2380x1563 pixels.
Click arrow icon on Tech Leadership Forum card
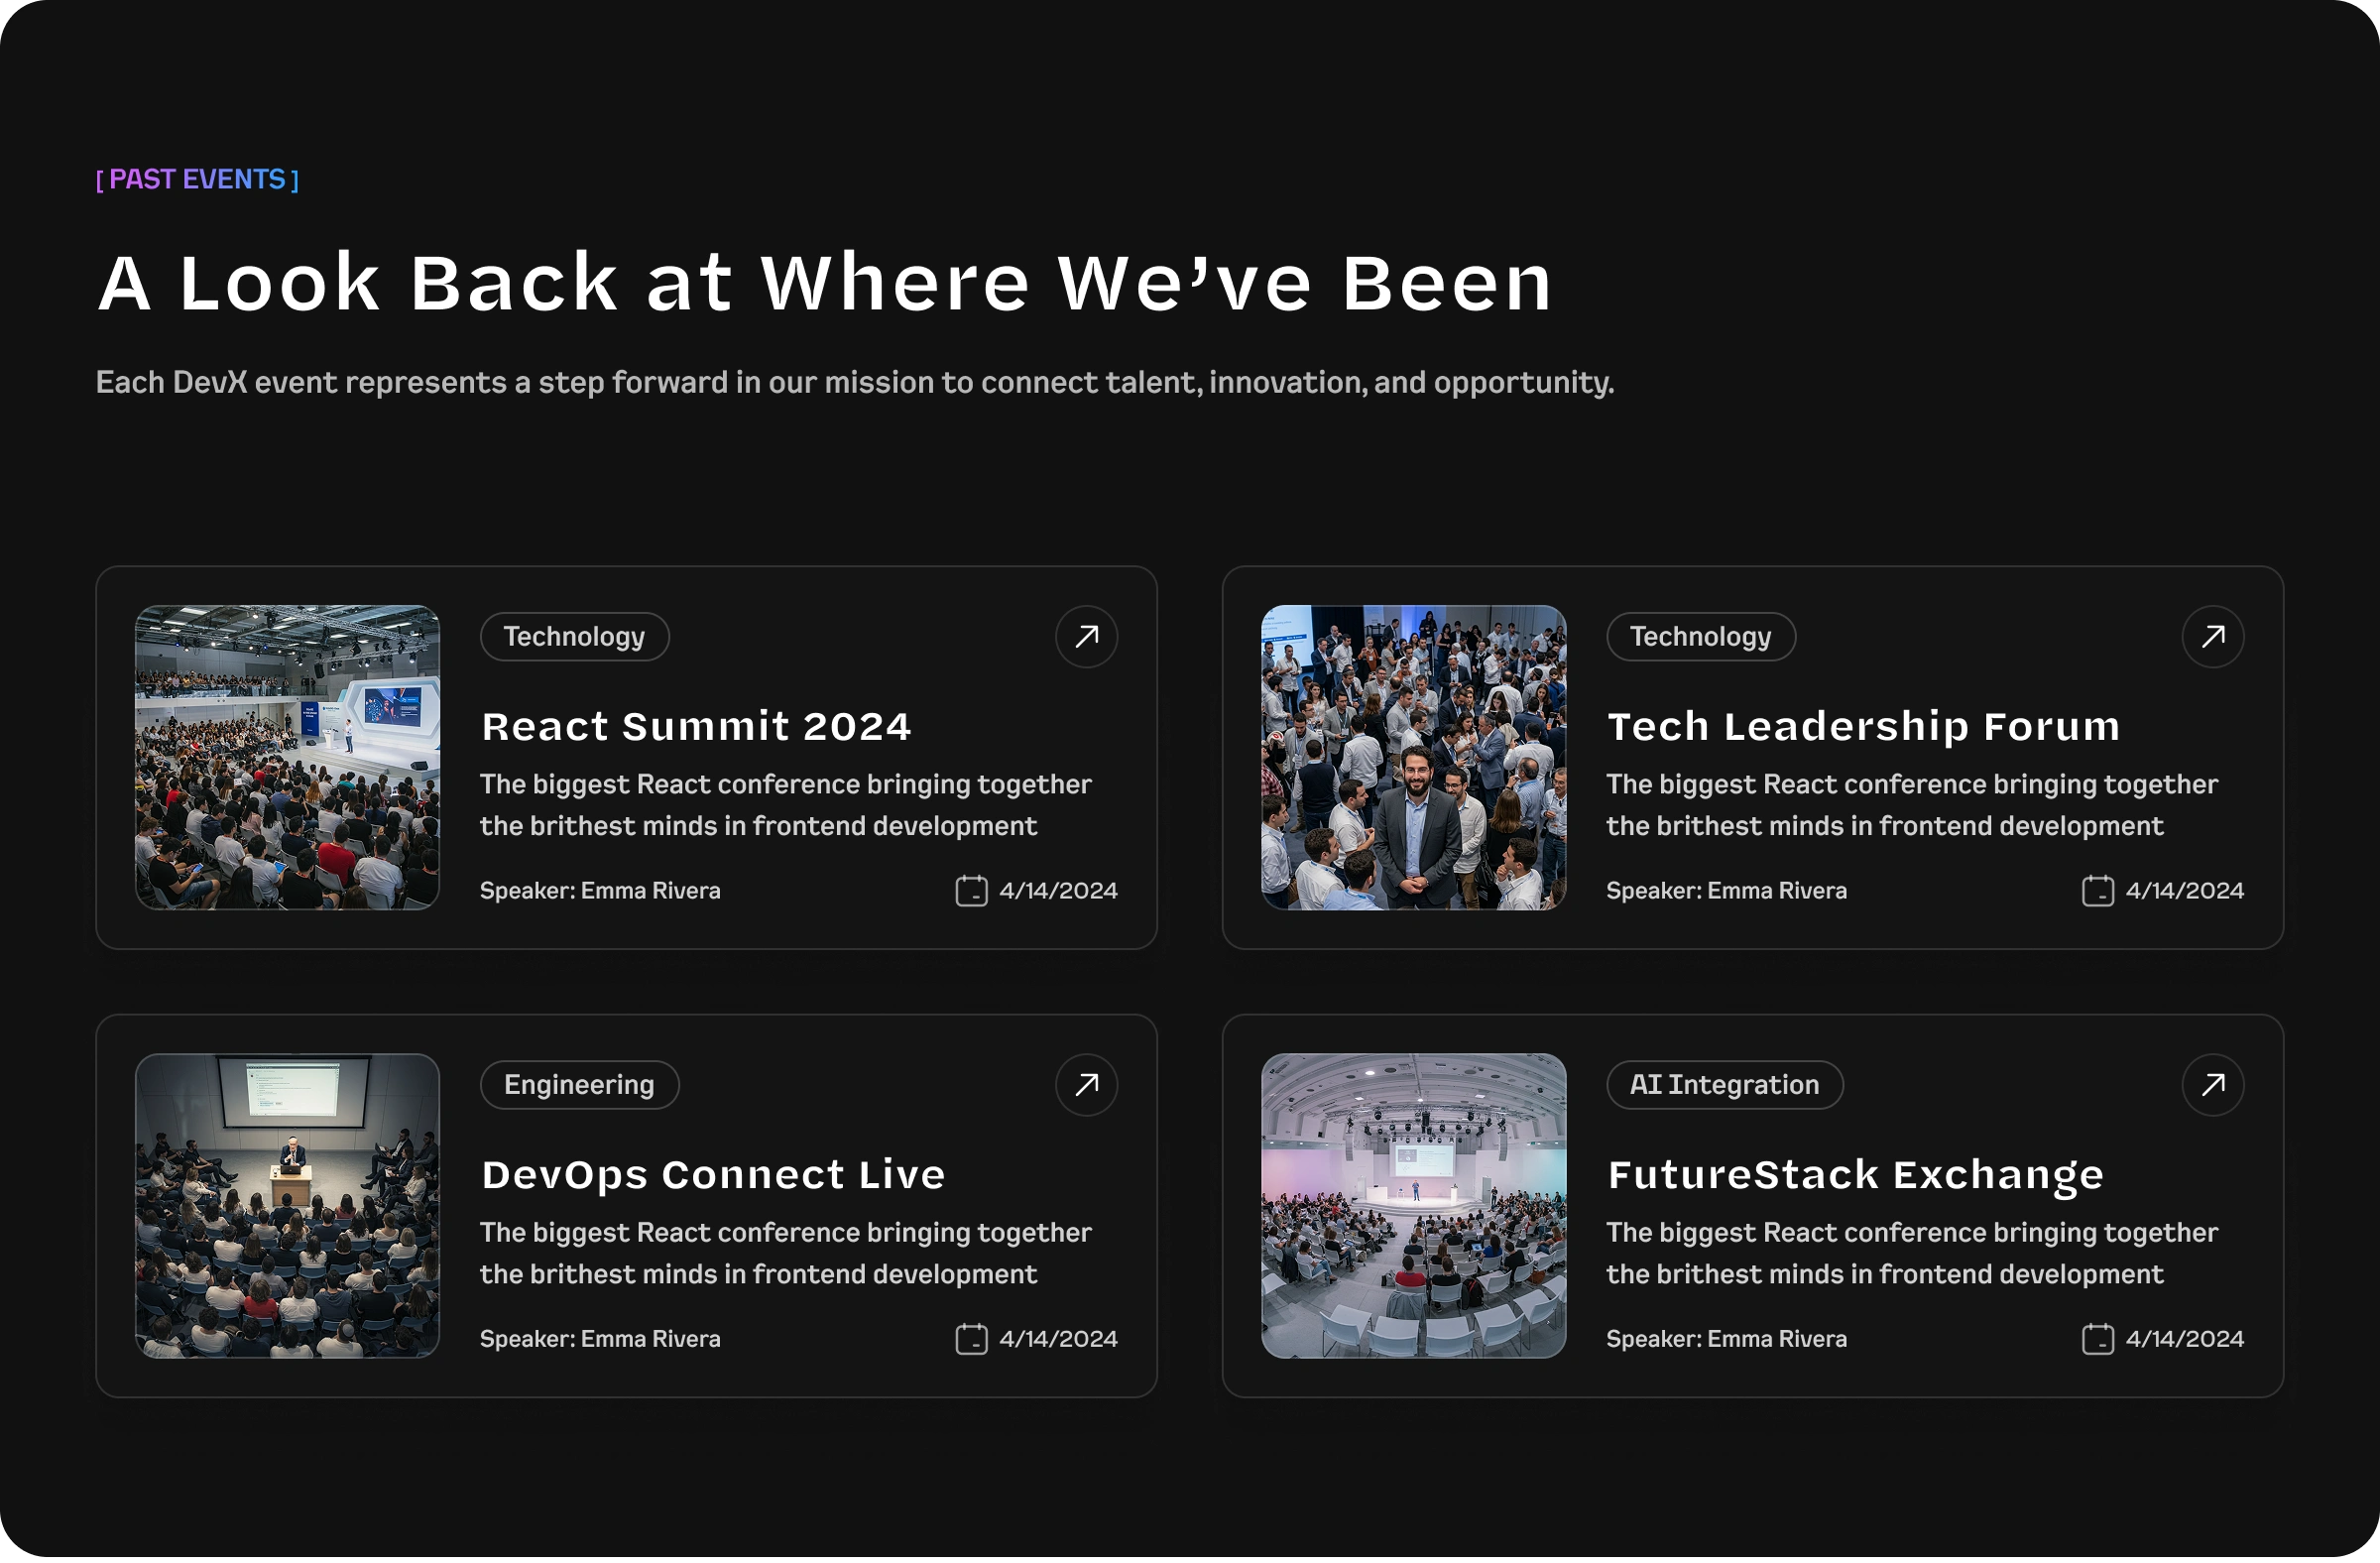point(2212,637)
